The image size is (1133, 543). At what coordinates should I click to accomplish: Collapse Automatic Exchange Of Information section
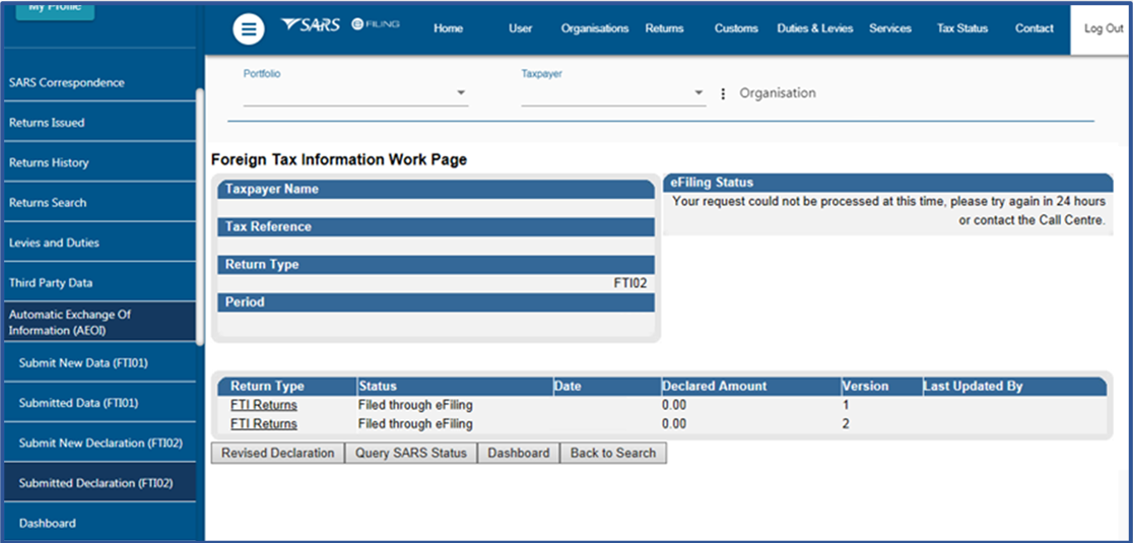pyautogui.click(x=100, y=322)
